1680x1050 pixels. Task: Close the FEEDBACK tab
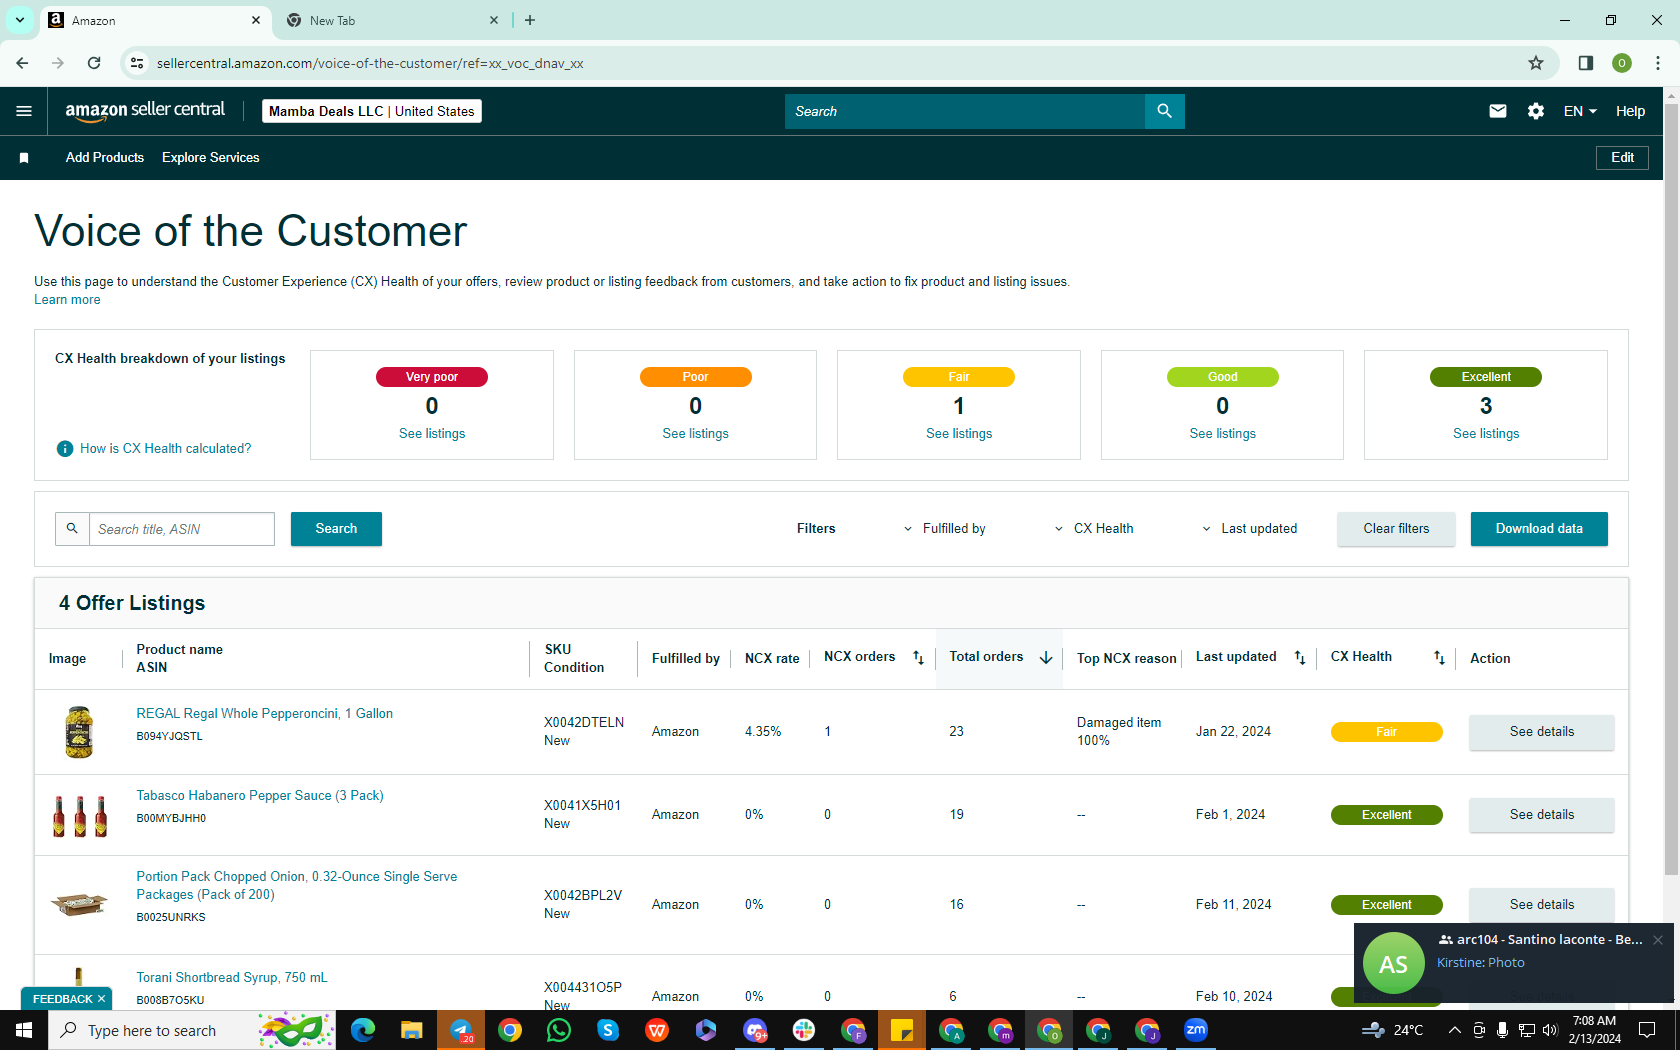[x=101, y=999]
